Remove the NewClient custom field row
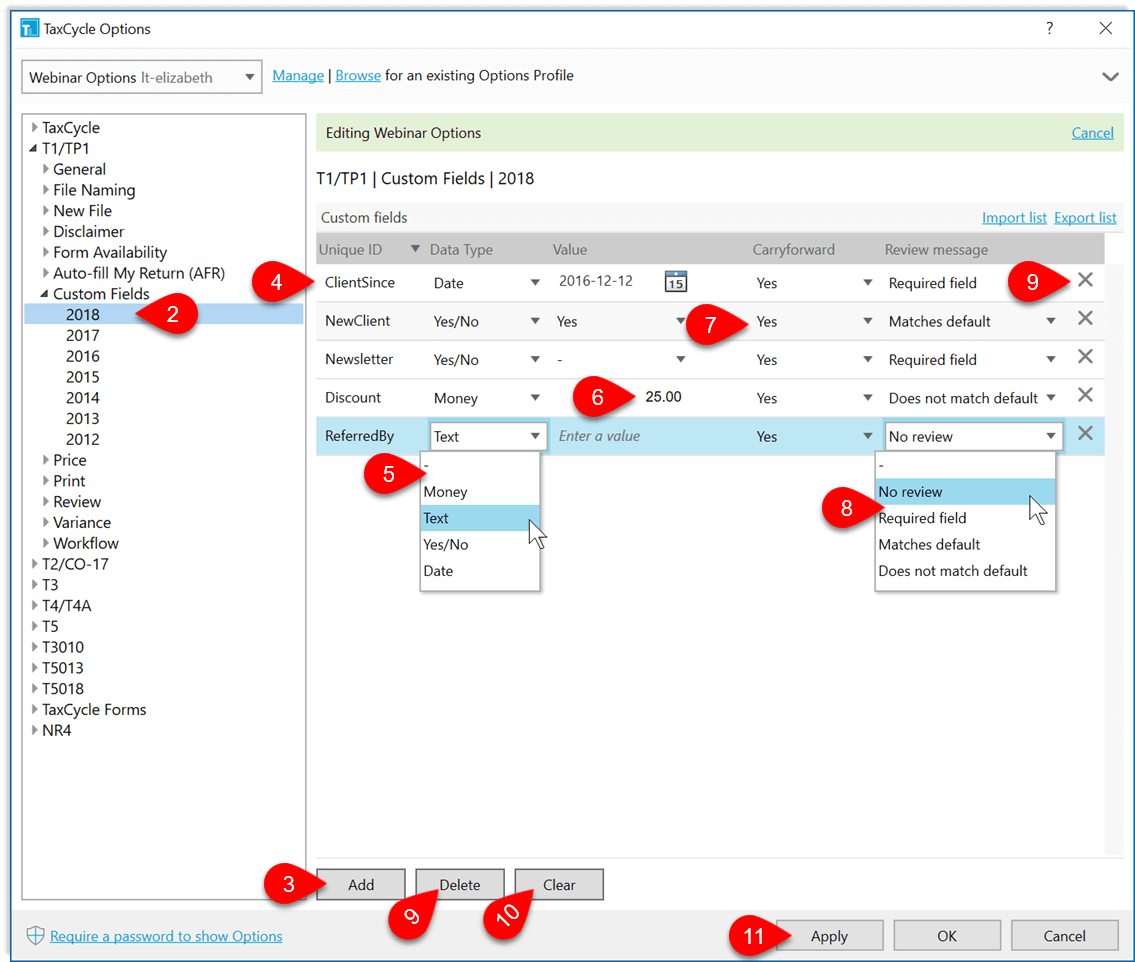 (x=1085, y=318)
